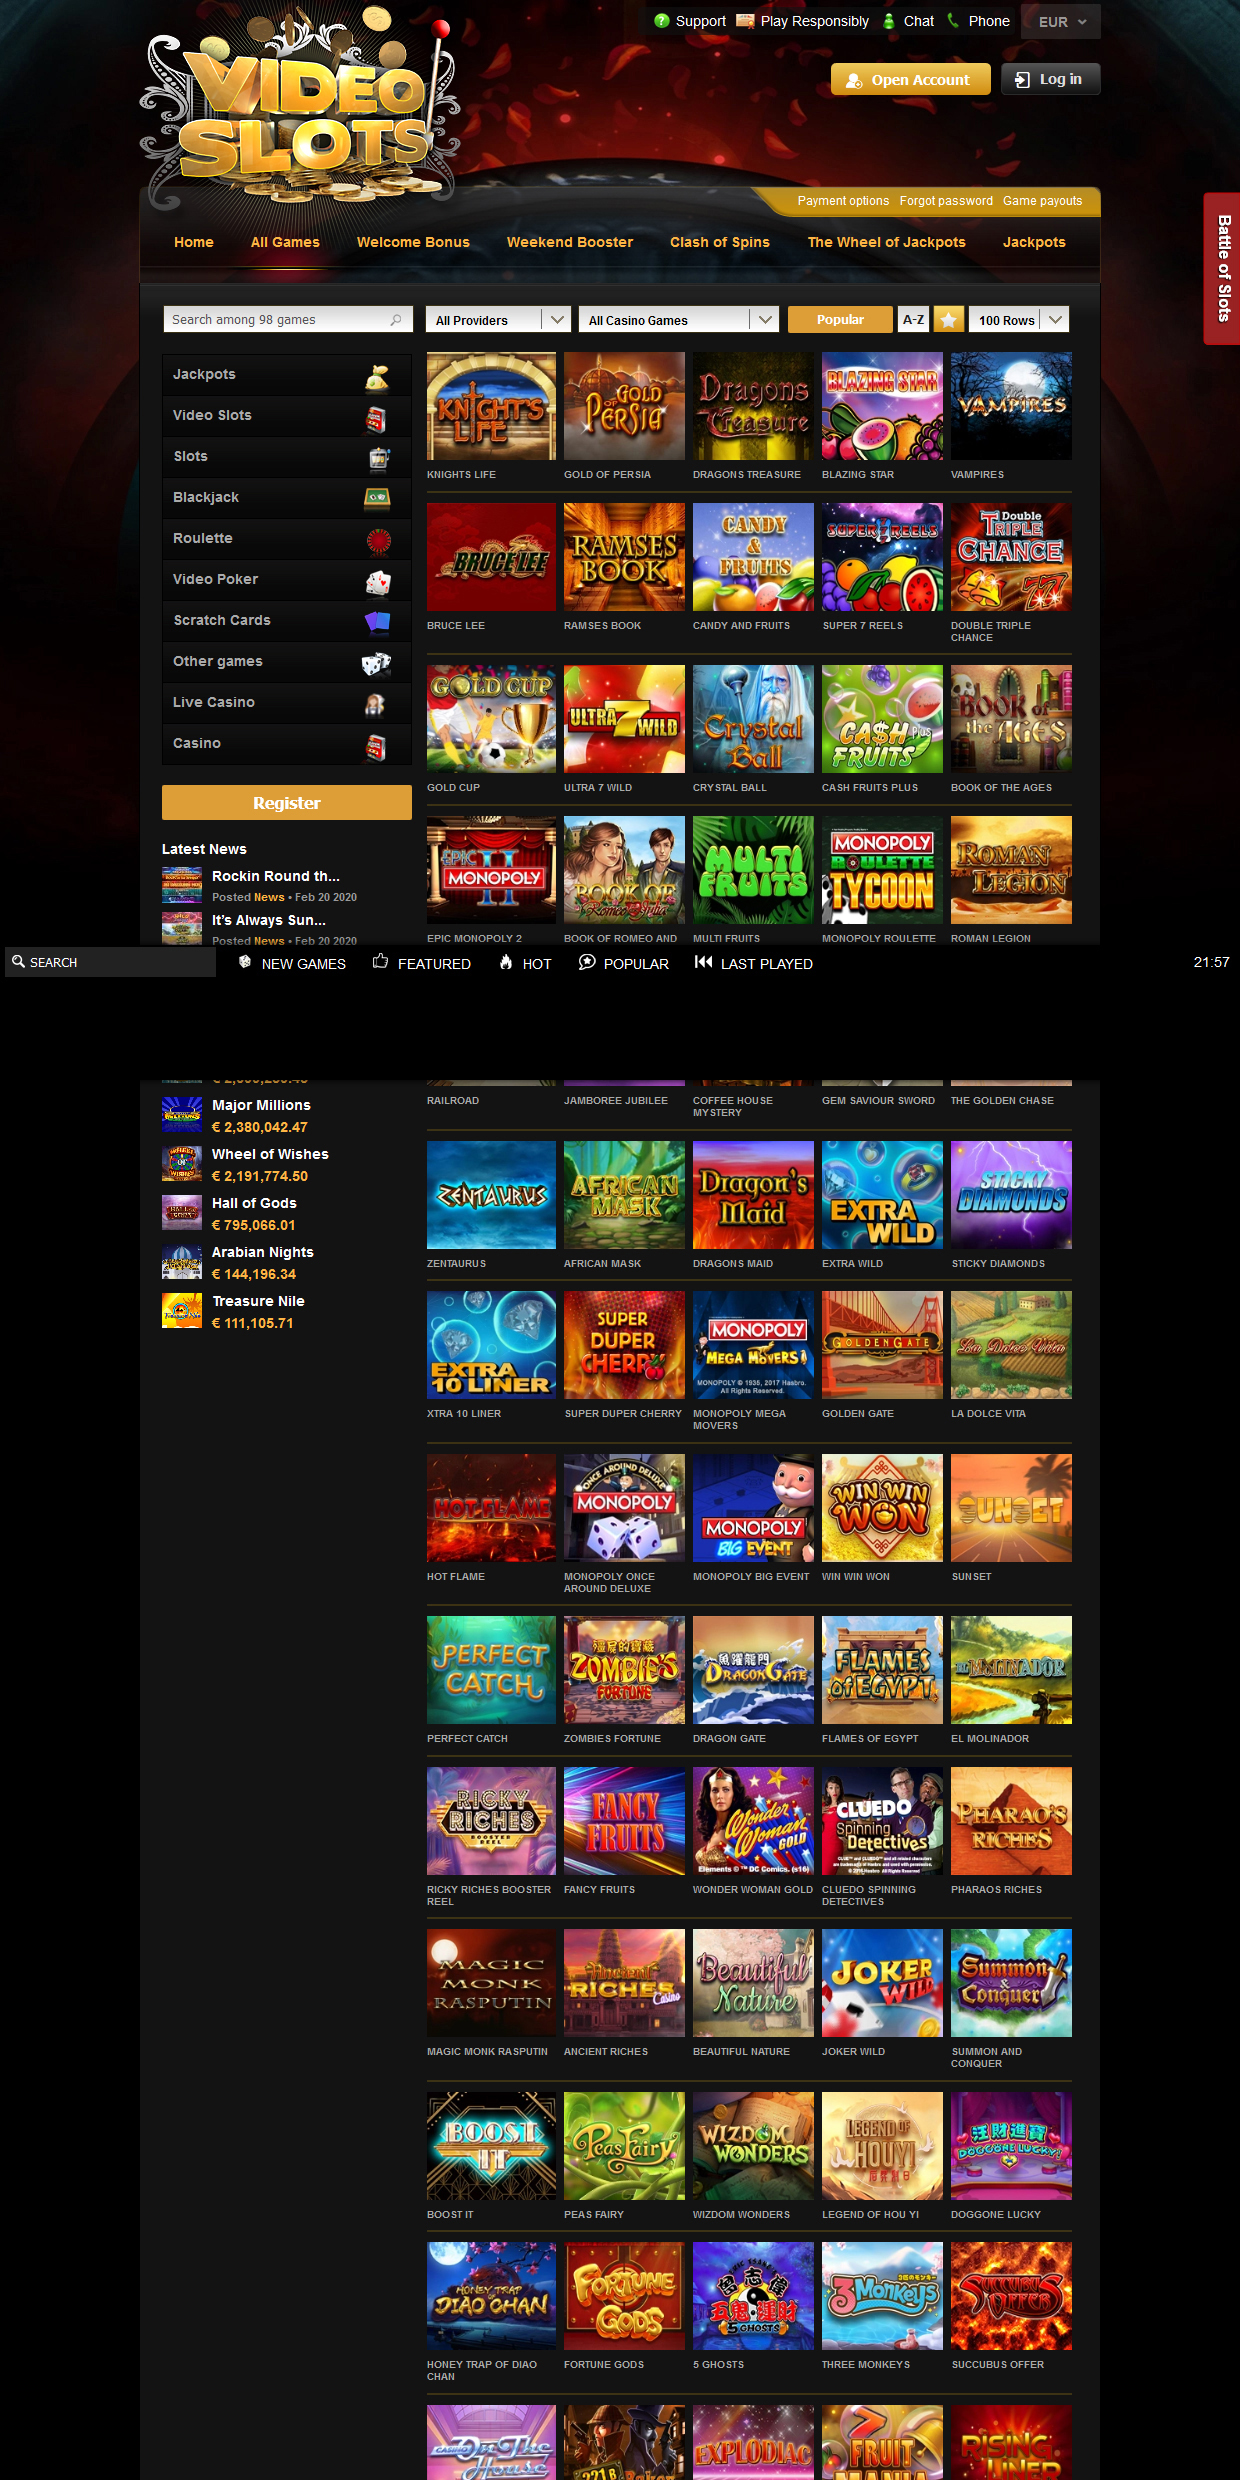Click the Video Poker cards icon
1240x2480 pixels.
[377, 581]
